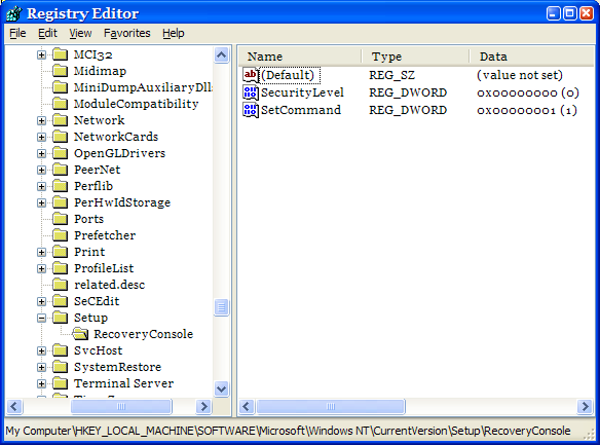Viewport: 600px width, 445px height.
Task: Open the Favorites menu
Action: click(x=127, y=33)
